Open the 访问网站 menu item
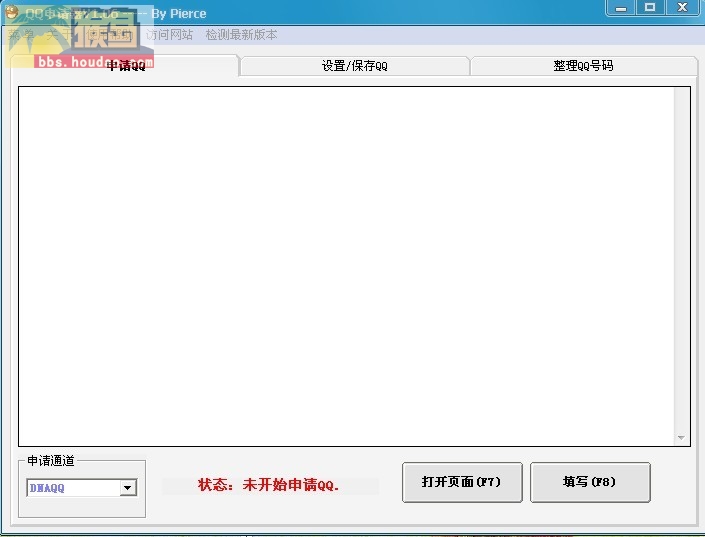The image size is (705, 537). pos(169,35)
